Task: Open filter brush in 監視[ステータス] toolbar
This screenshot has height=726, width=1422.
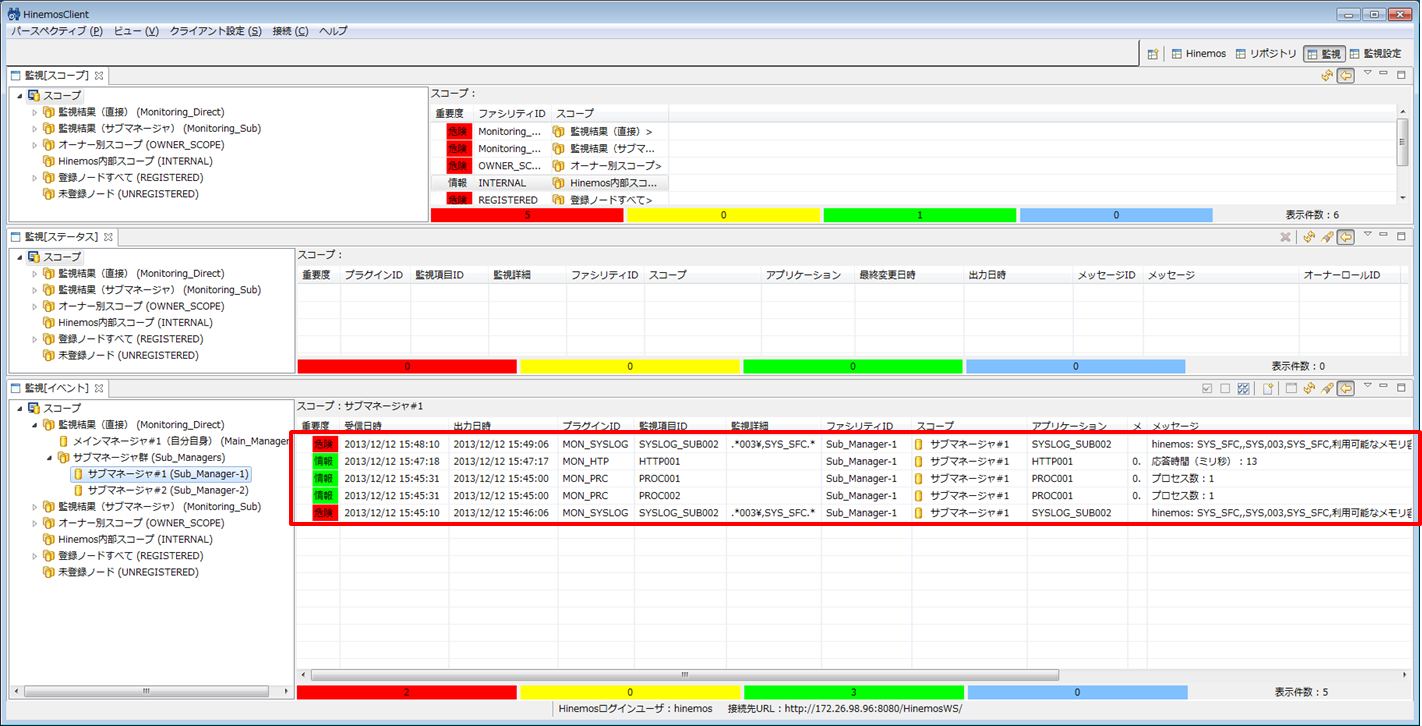Action: pyautogui.click(x=1327, y=237)
